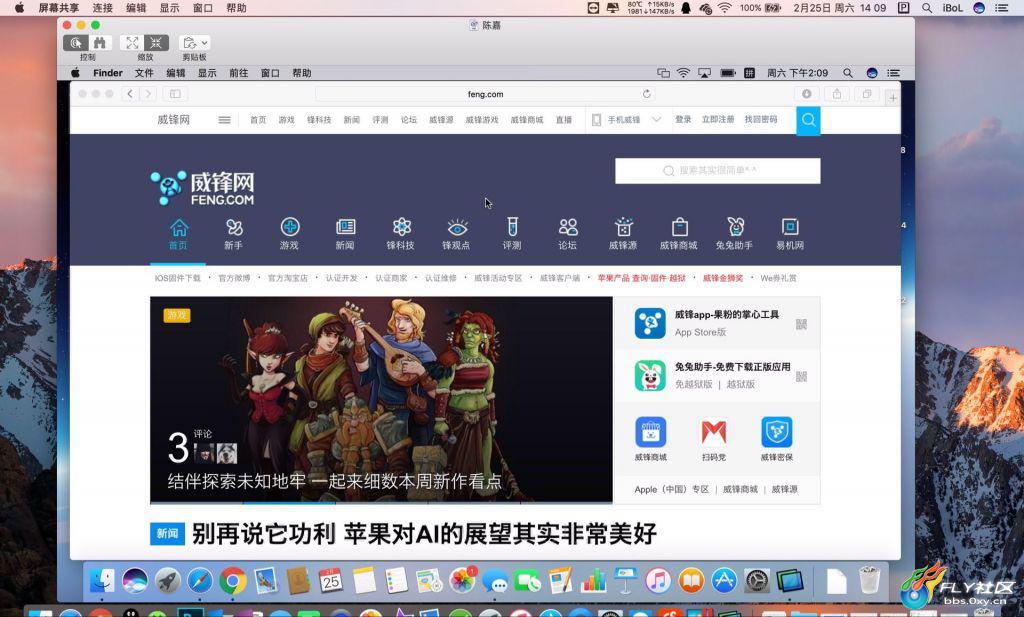The width and height of the screenshot is (1024, 617).
Task: Open Safari downloads button
Action: coord(807,94)
